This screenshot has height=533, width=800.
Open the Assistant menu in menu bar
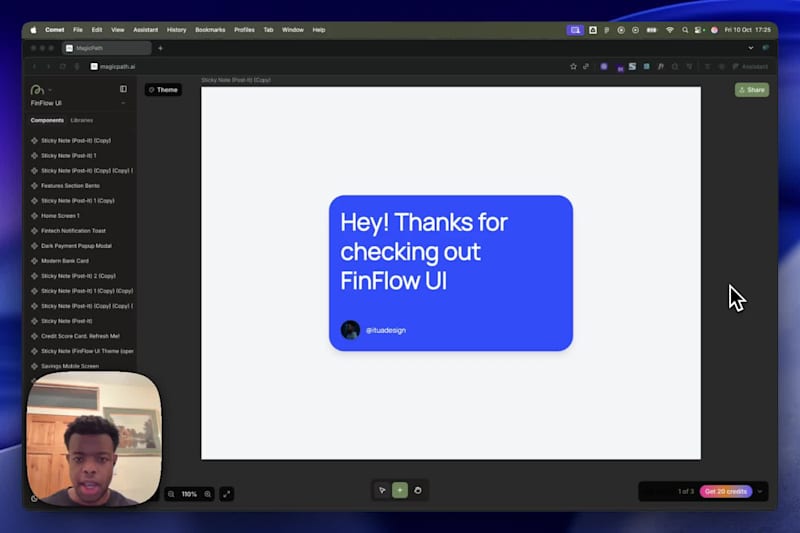[x=145, y=30]
